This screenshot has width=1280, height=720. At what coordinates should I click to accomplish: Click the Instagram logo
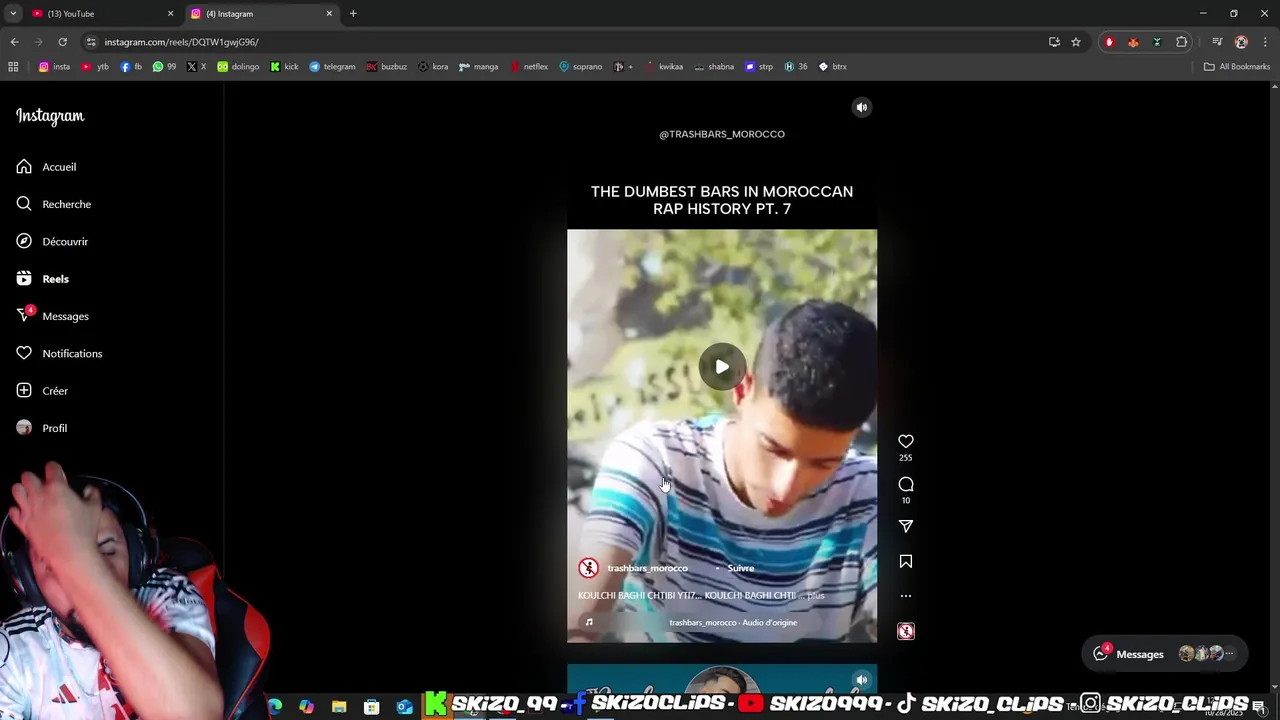(50, 116)
